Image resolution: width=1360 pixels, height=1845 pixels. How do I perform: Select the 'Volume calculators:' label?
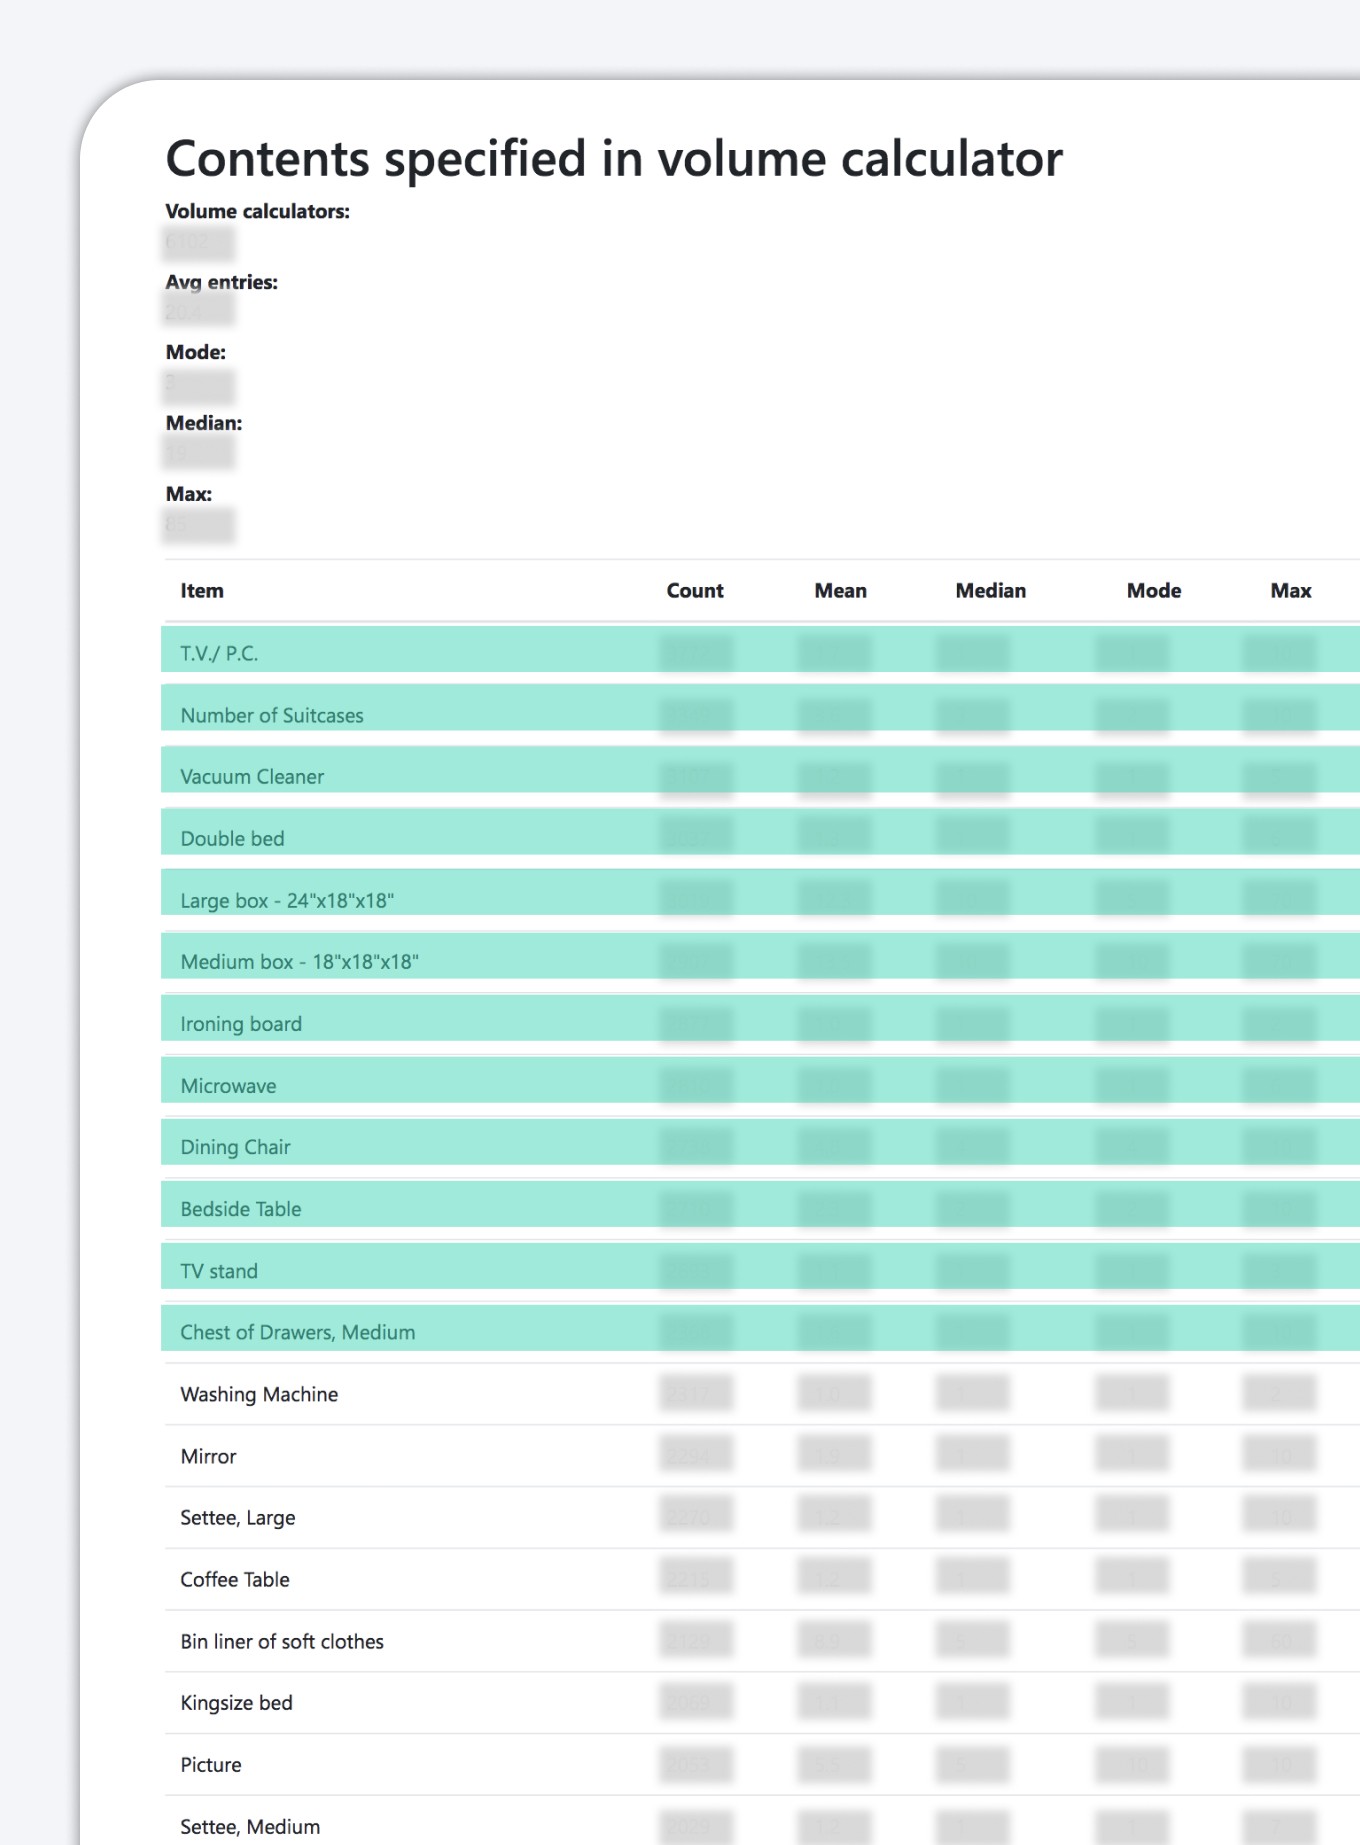coord(258,211)
